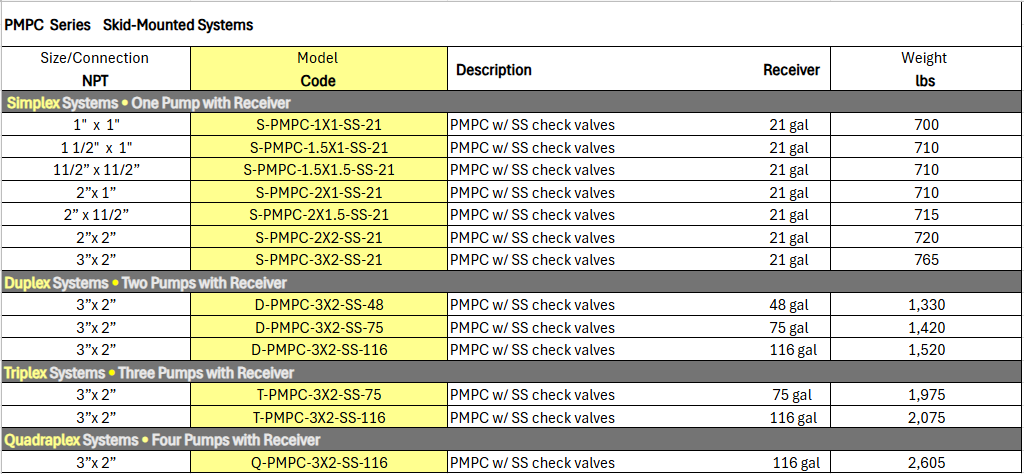Image resolution: width=1024 pixels, height=474 pixels.
Task: Select the Description column header
Action: (494, 70)
